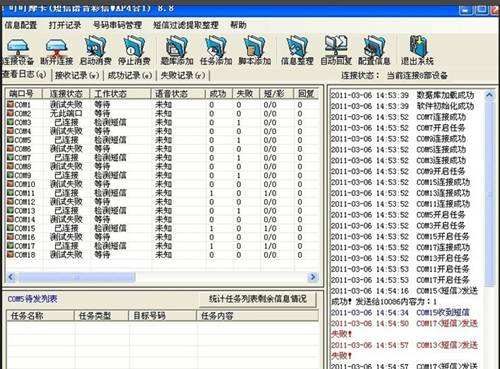Image resolution: width=500 pixels, height=369 pixels.
Task: Open the 脚本添加 tool
Action: pyautogui.click(x=255, y=51)
